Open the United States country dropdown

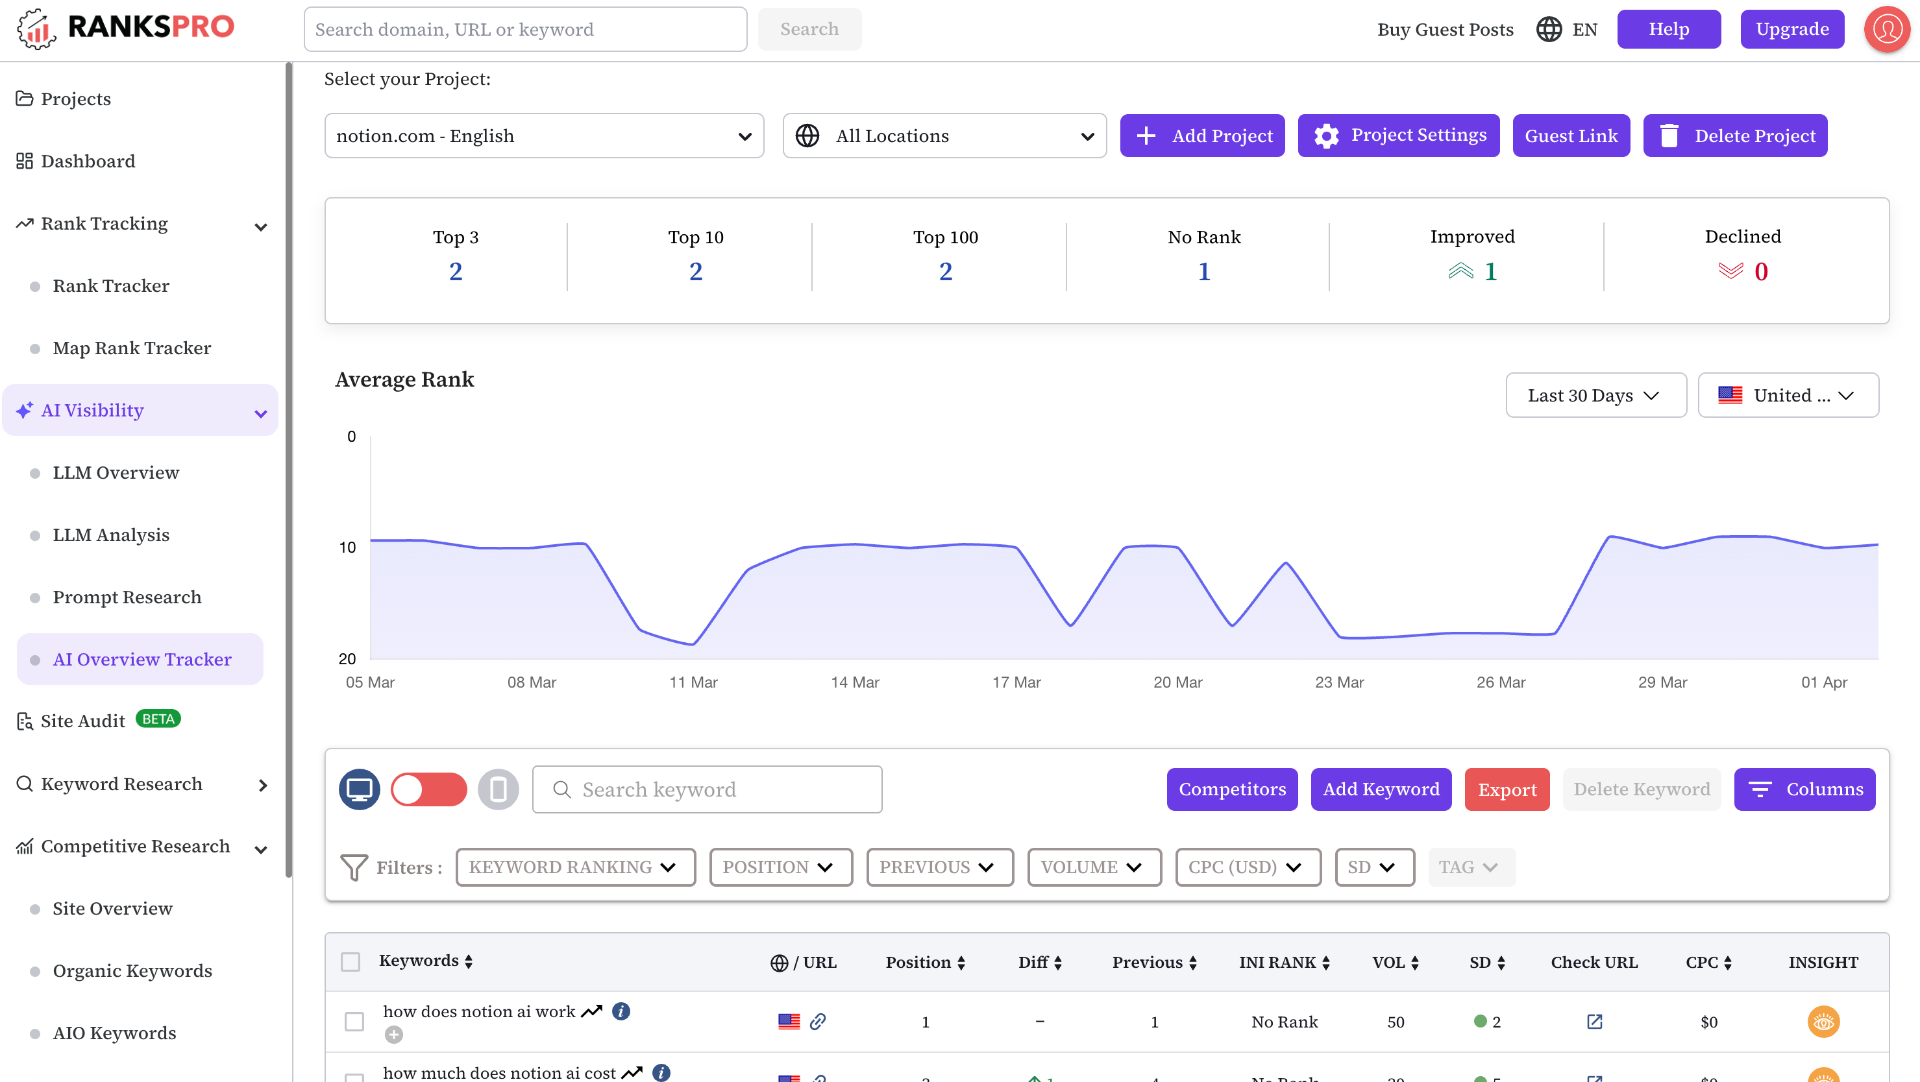[1788, 395]
